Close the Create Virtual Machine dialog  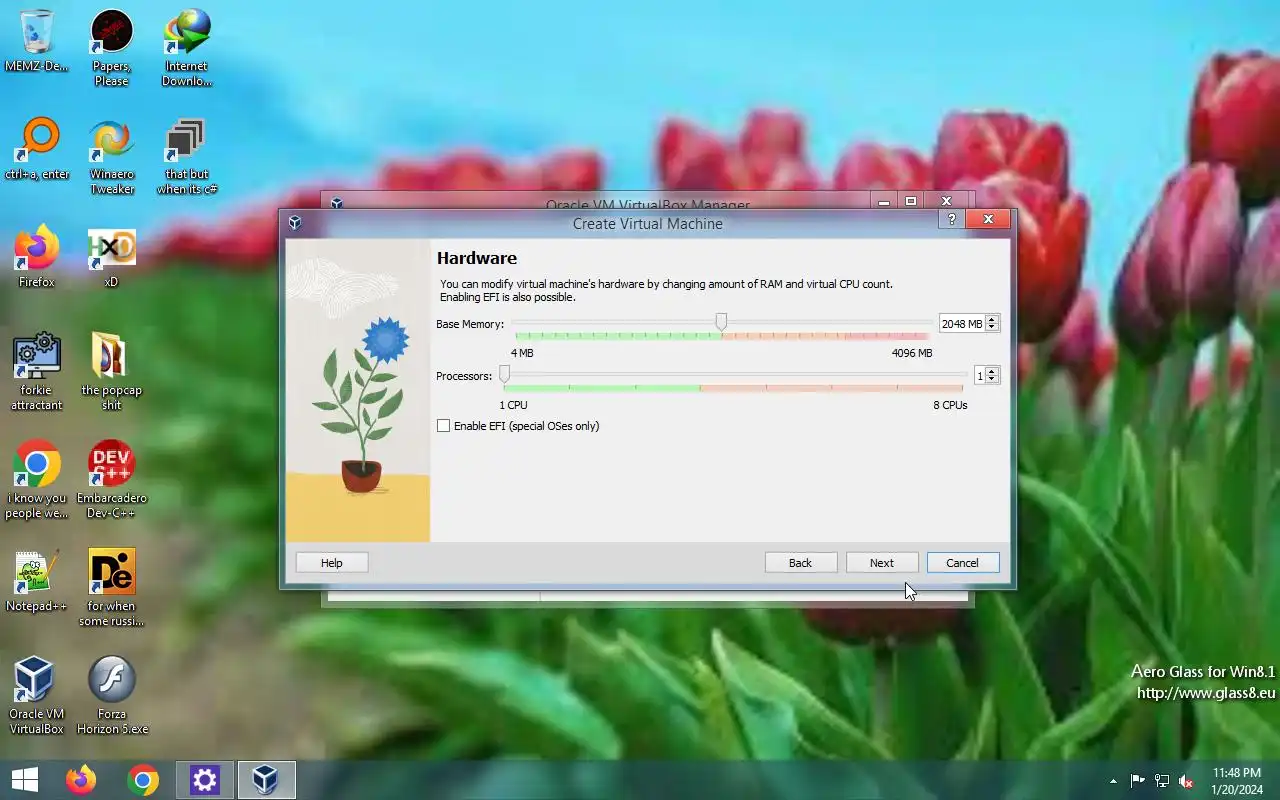click(988, 219)
